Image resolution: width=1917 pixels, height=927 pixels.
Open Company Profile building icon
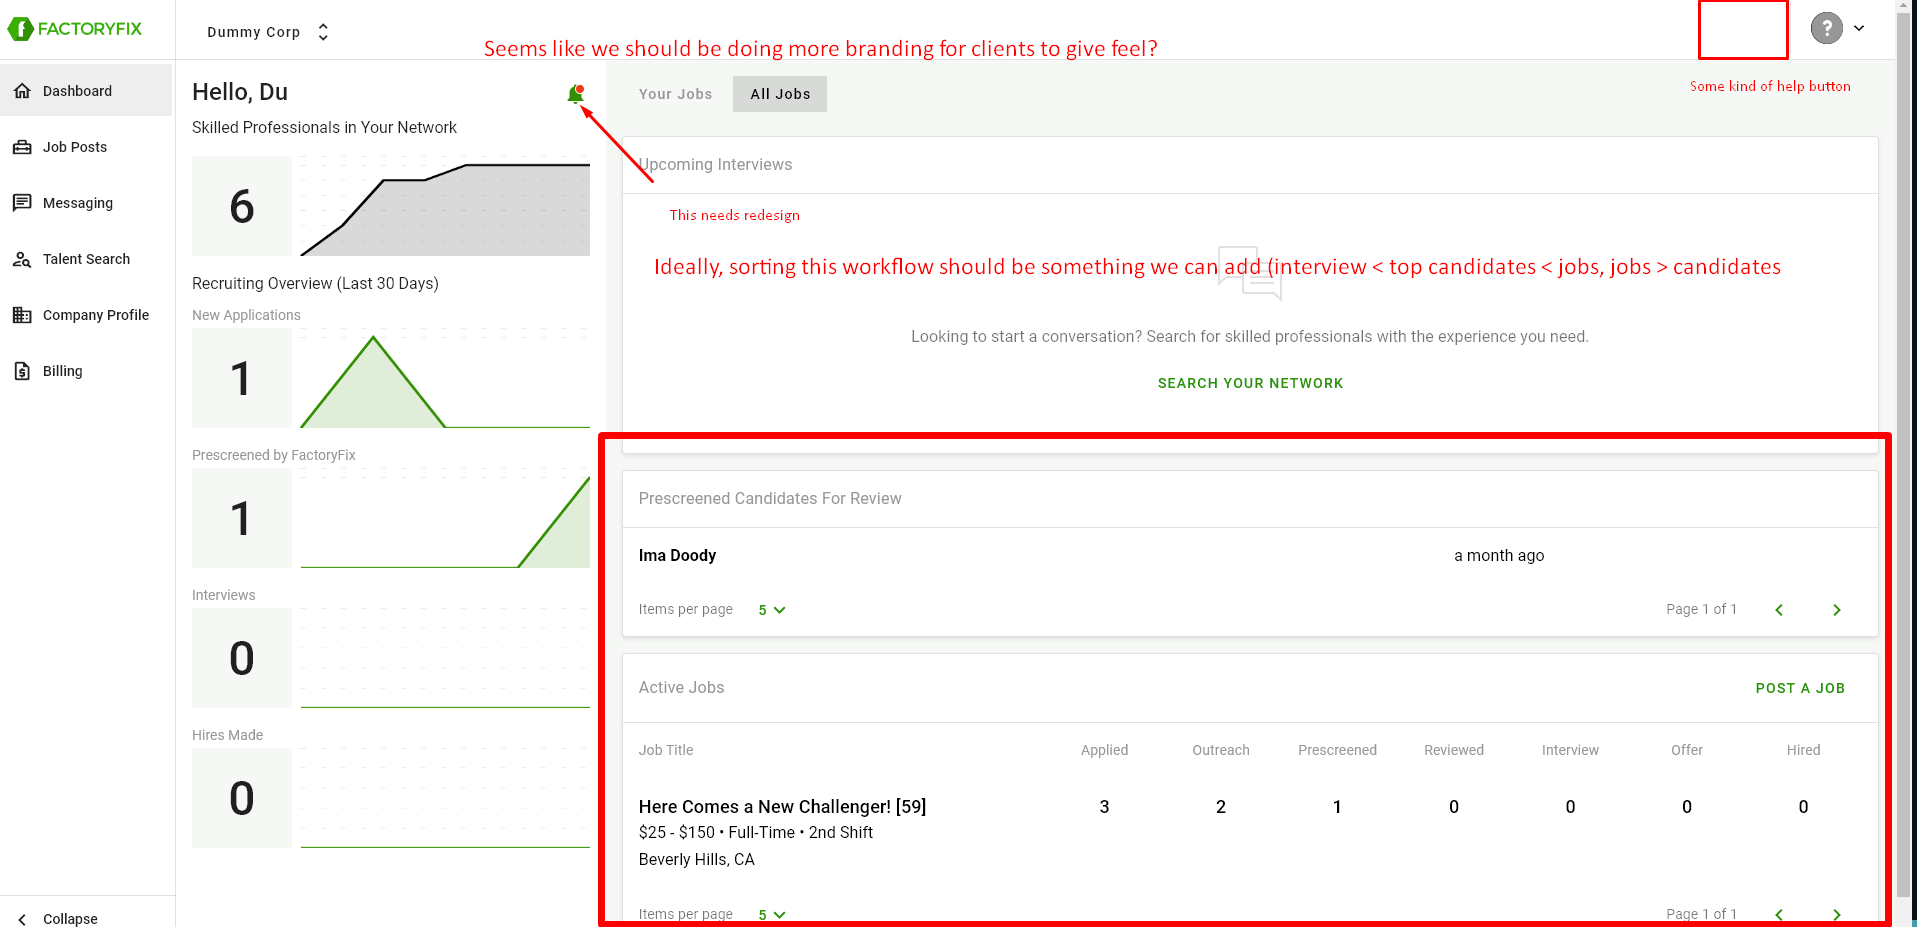[x=22, y=315]
